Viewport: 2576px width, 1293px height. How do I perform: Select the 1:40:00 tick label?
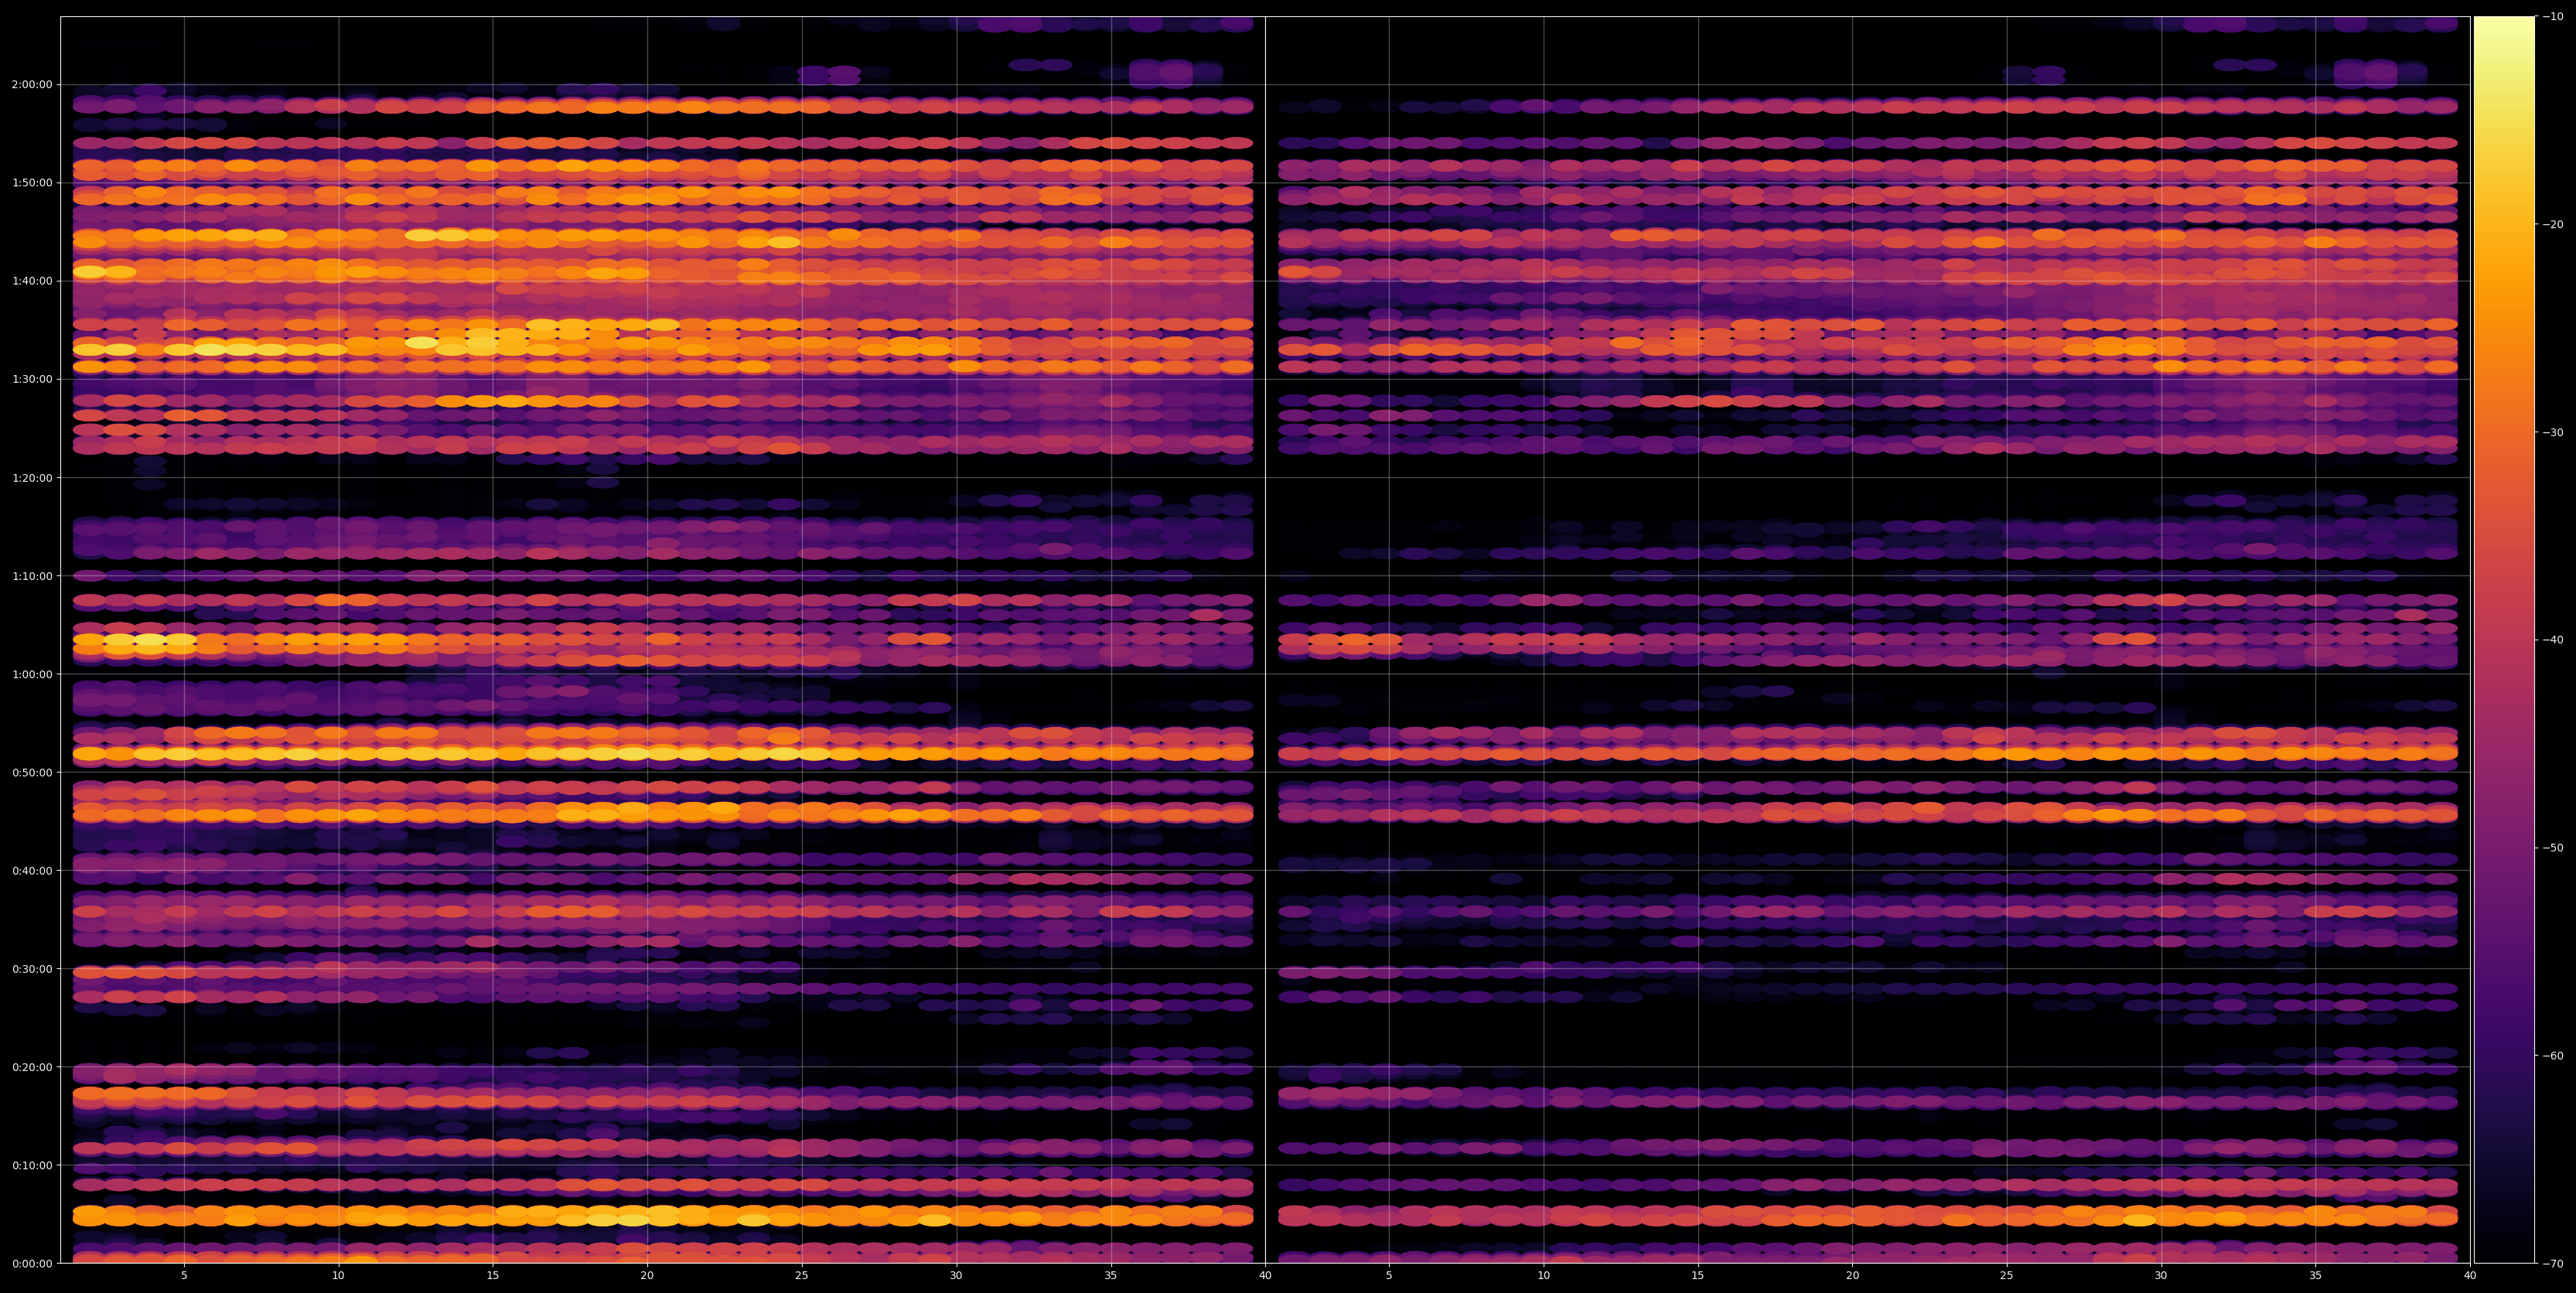32,281
